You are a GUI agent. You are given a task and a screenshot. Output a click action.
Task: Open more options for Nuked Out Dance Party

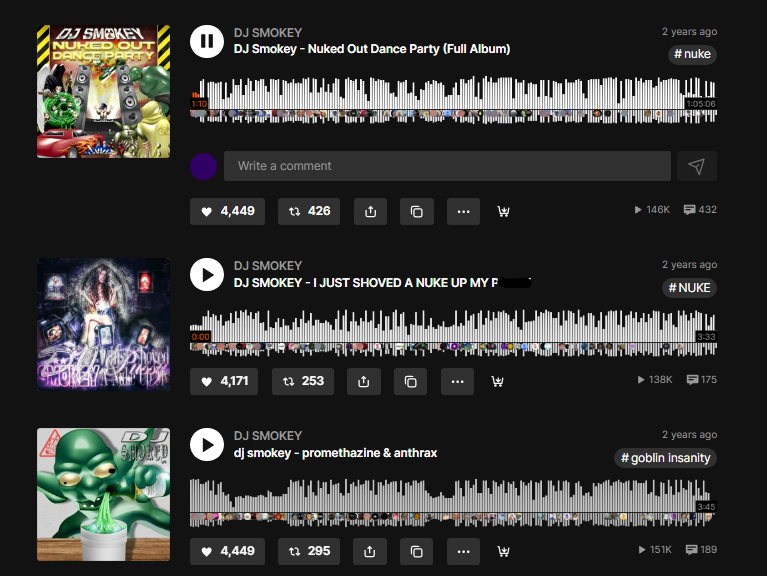tap(463, 211)
